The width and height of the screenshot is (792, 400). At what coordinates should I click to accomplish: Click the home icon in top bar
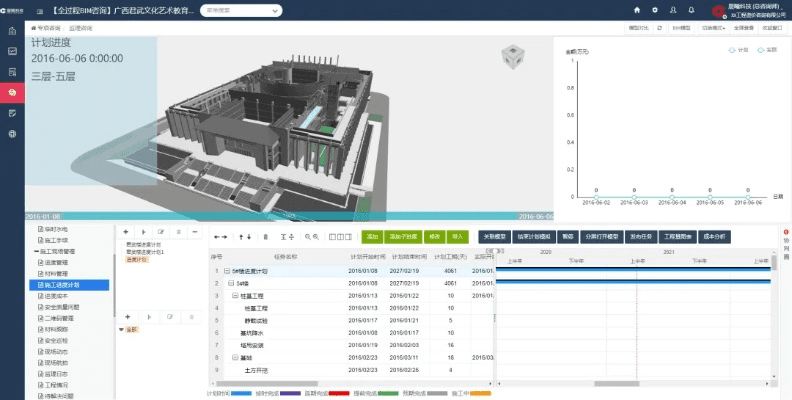[x=637, y=10]
